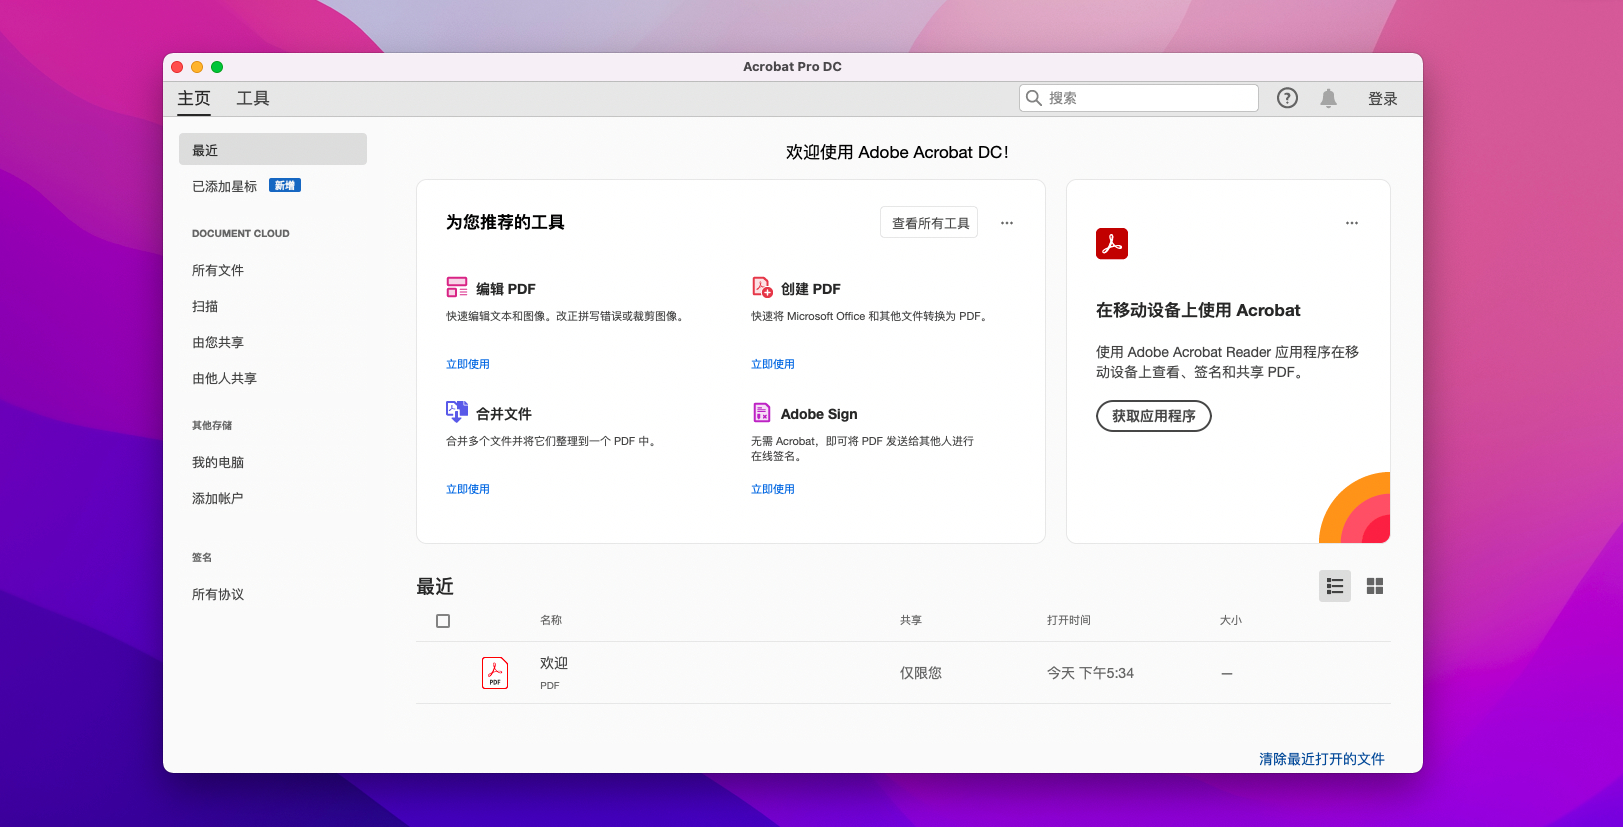Click the Combine Files (合并文件) icon
Screen dimensions: 1623x827
click(456, 412)
